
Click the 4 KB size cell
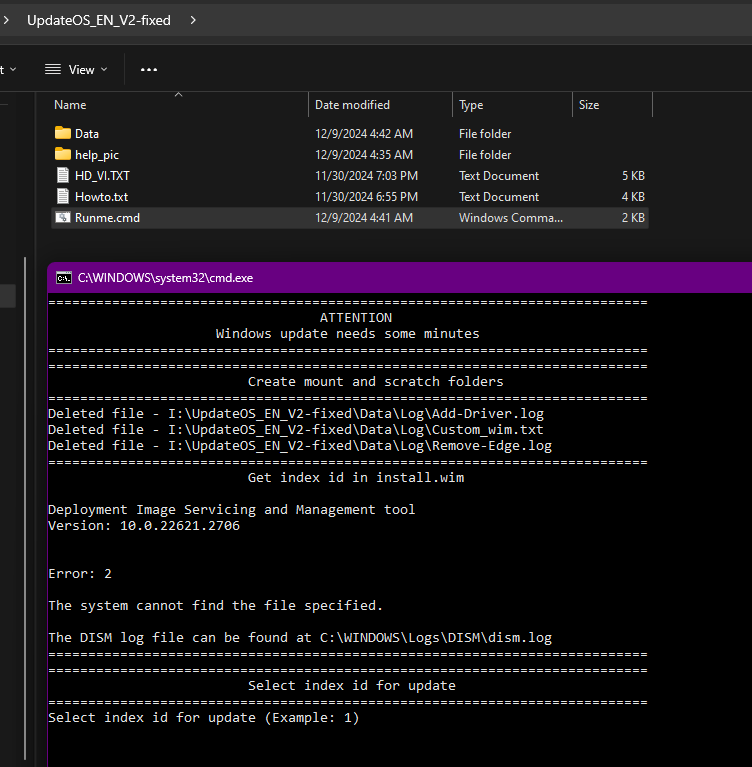[x=633, y=197]
